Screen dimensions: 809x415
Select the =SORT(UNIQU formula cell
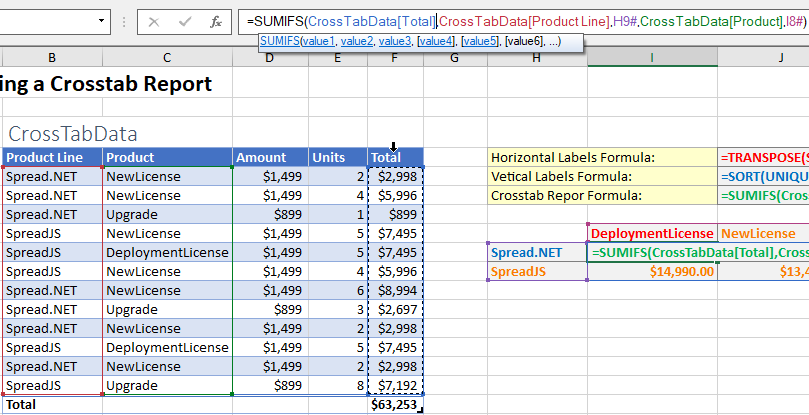pos(763,177)
